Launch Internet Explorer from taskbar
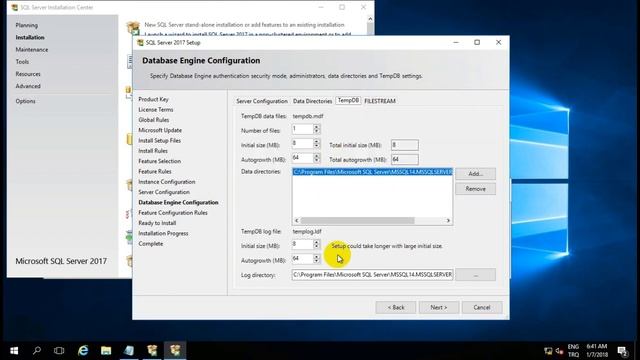 pos(83,350)
